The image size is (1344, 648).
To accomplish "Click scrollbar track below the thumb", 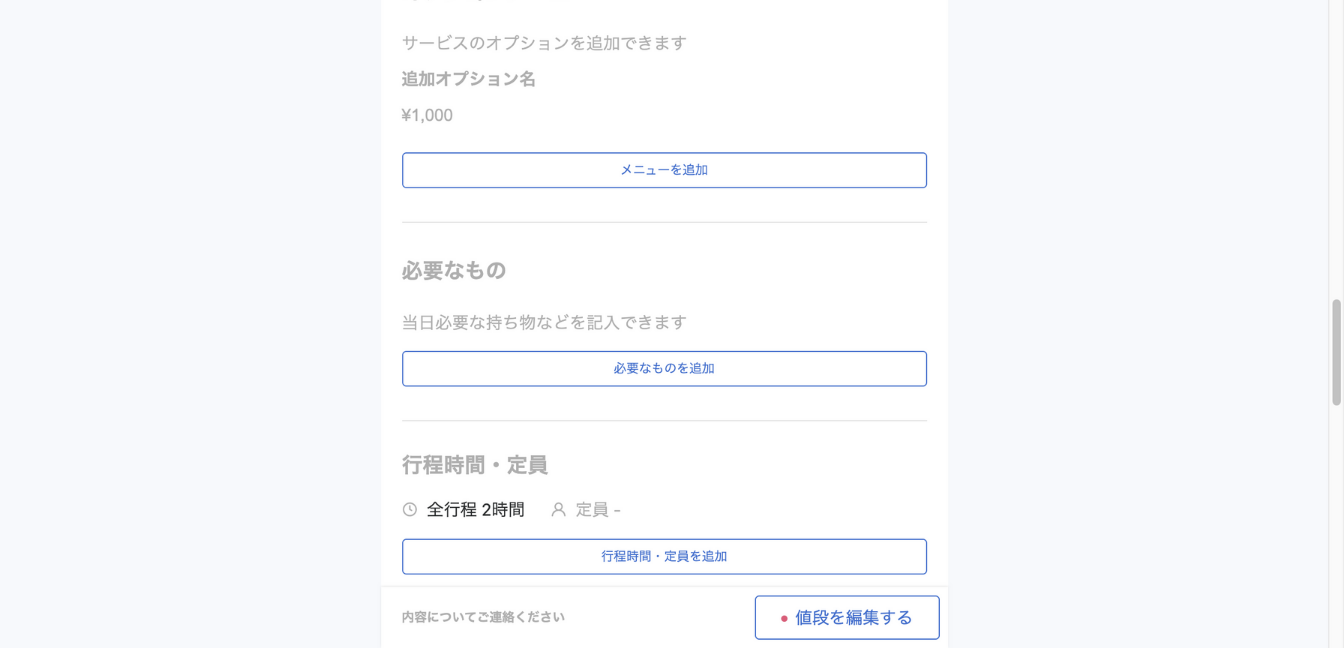I will [x=1336, y=520].
